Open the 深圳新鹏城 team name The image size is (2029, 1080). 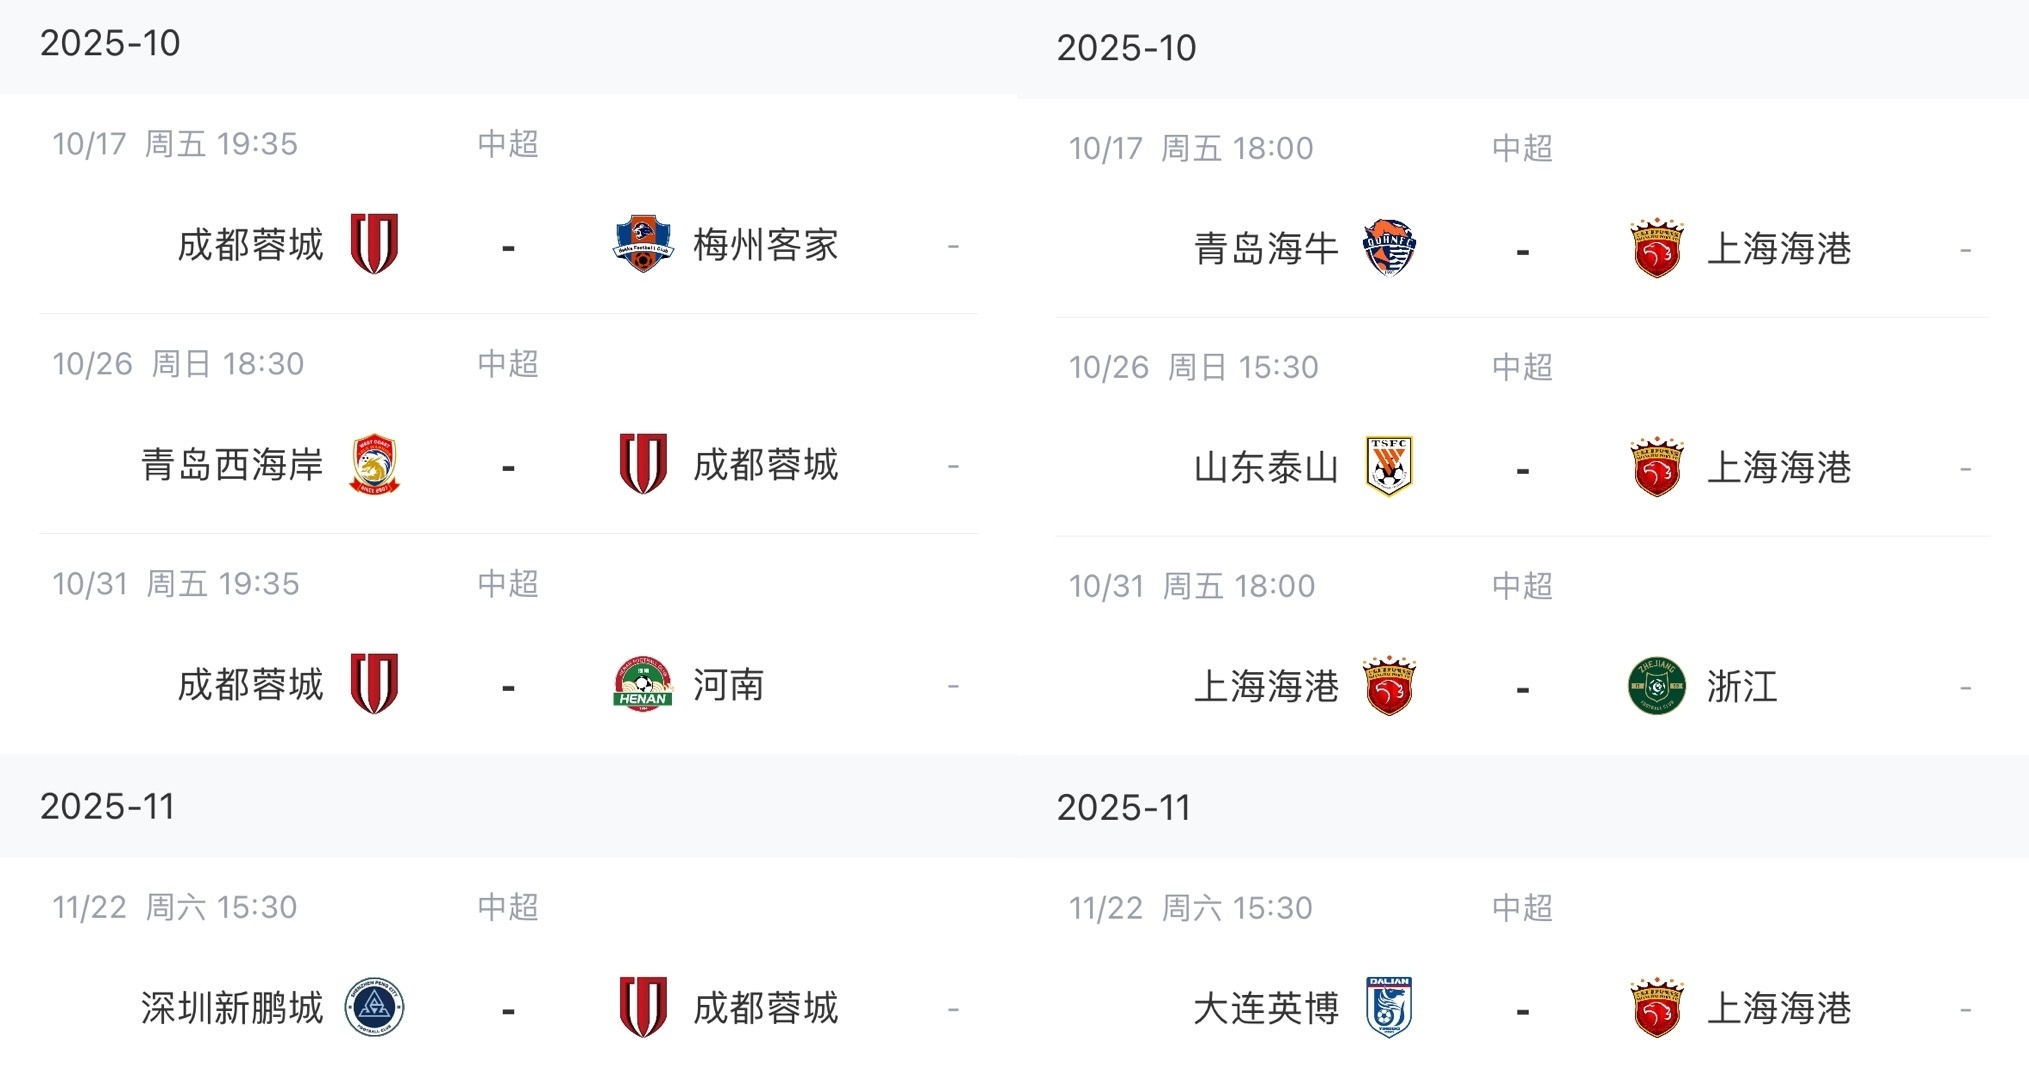[x=232, y=1008]
